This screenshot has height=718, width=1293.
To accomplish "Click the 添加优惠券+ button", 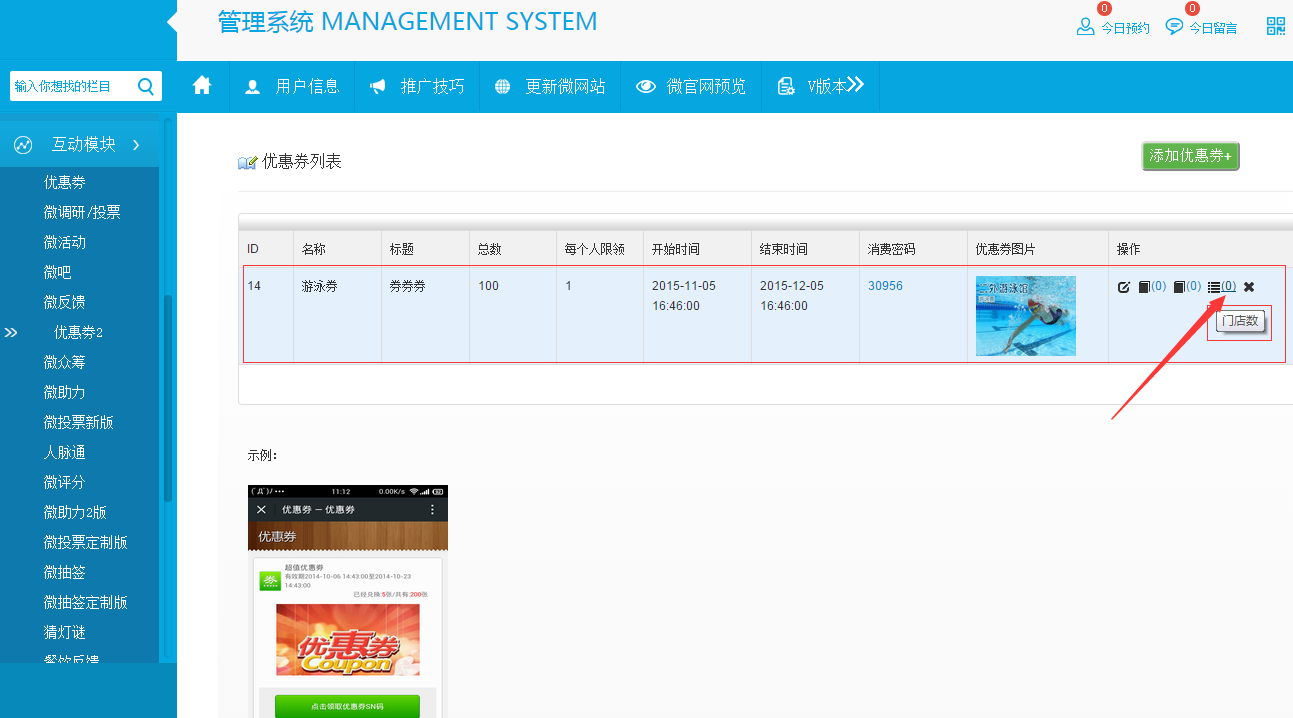I will click(1190, 156).
